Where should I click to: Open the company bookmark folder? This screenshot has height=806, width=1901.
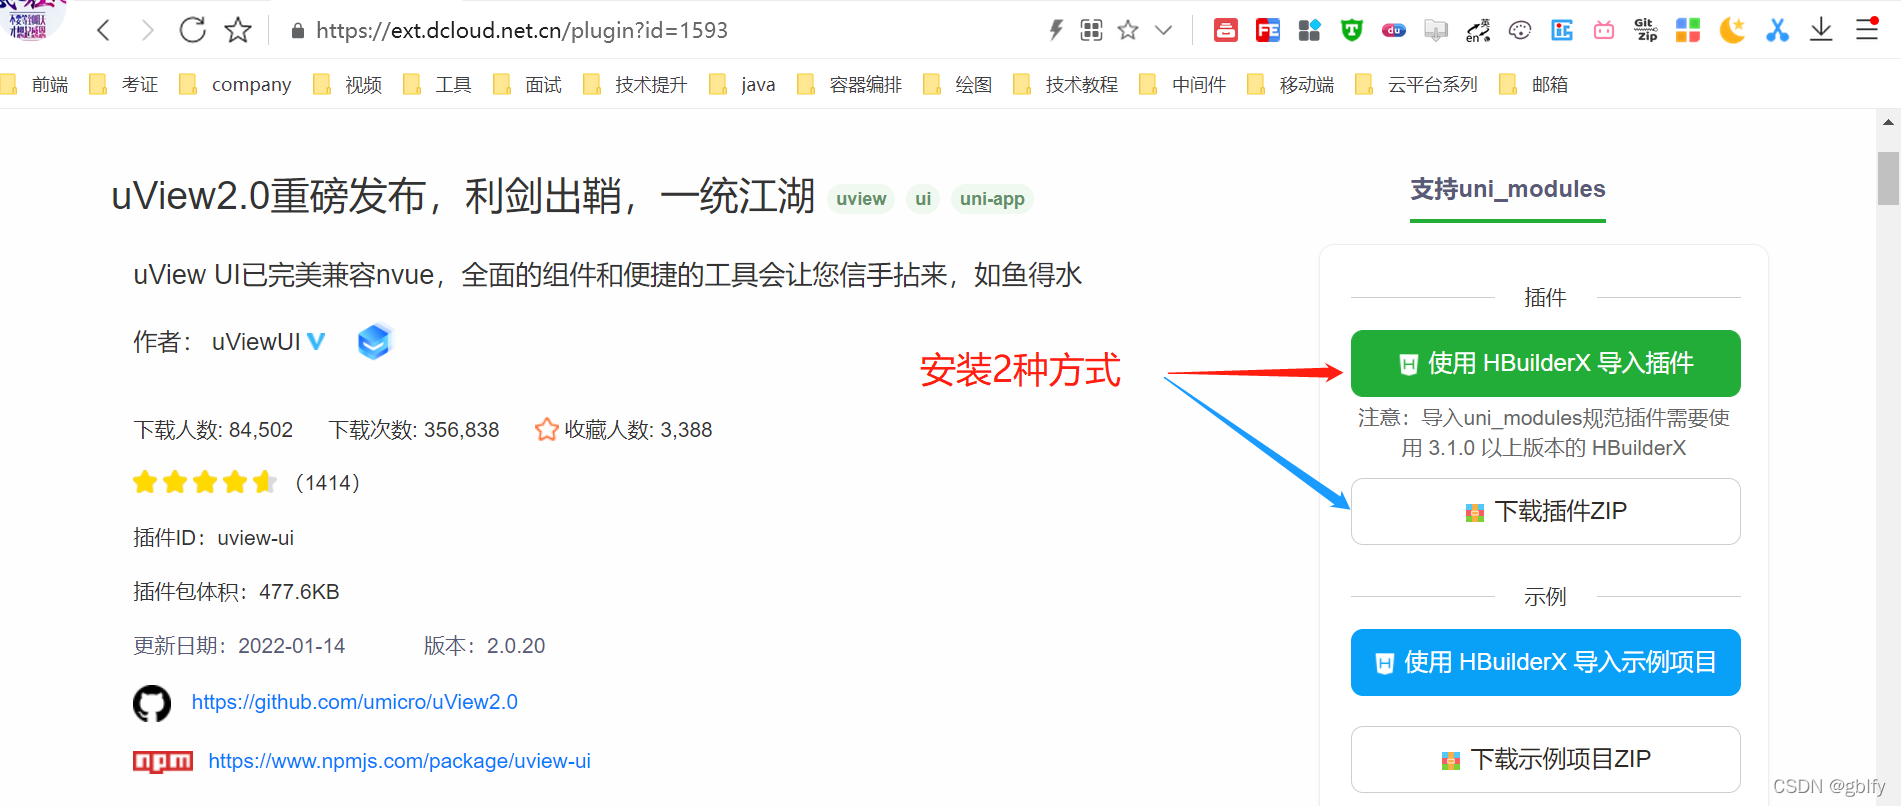235,85
